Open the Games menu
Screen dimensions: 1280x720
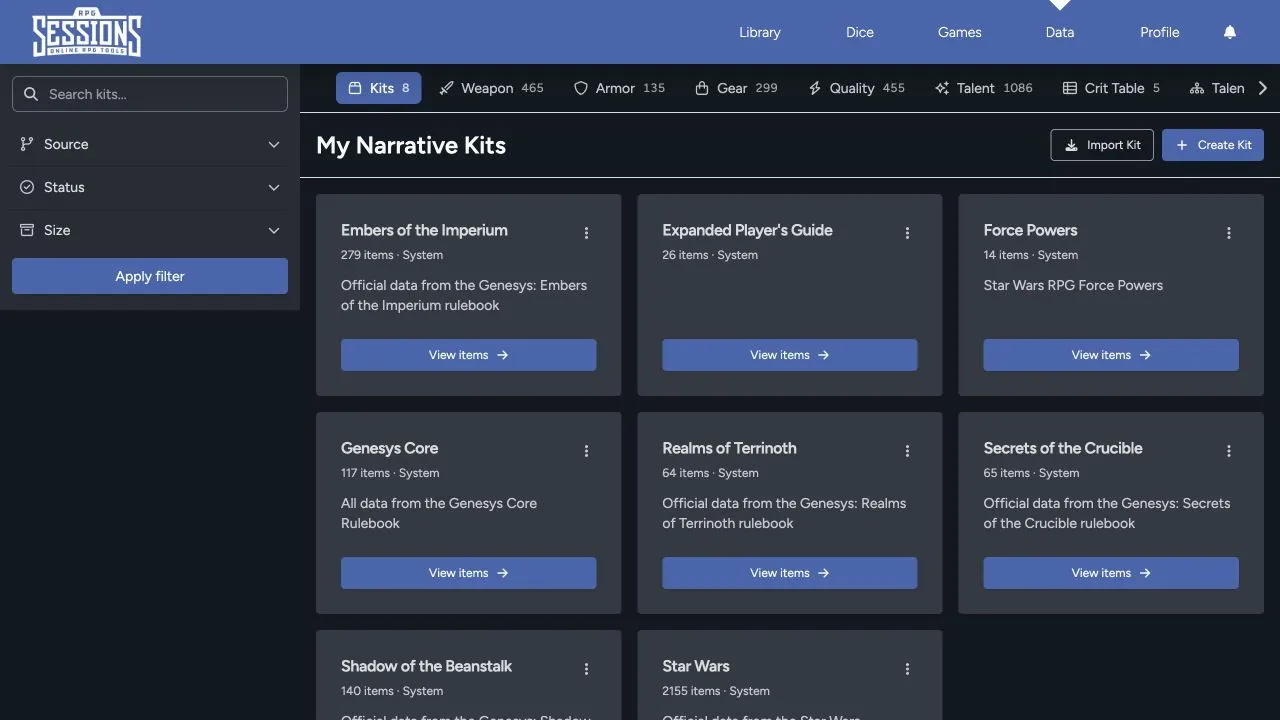(x=960, y=32)
